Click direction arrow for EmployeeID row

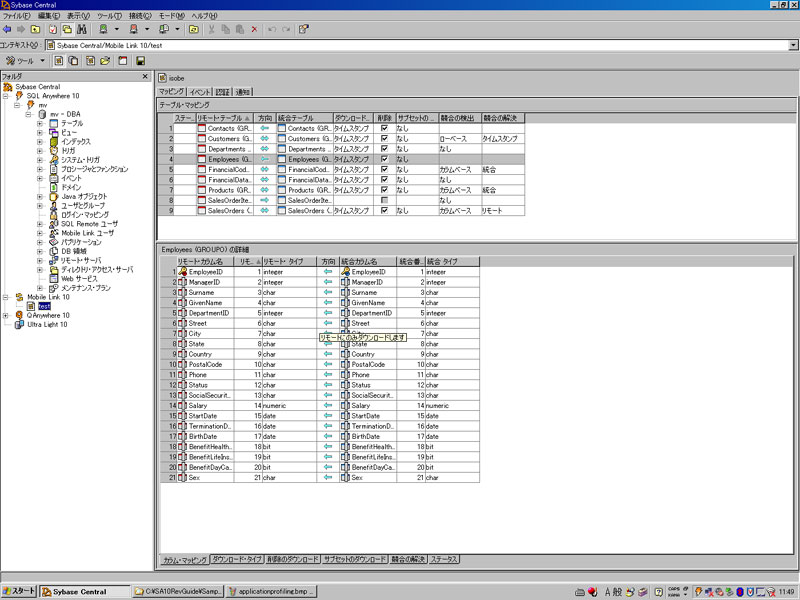click(x=328, y=271)
